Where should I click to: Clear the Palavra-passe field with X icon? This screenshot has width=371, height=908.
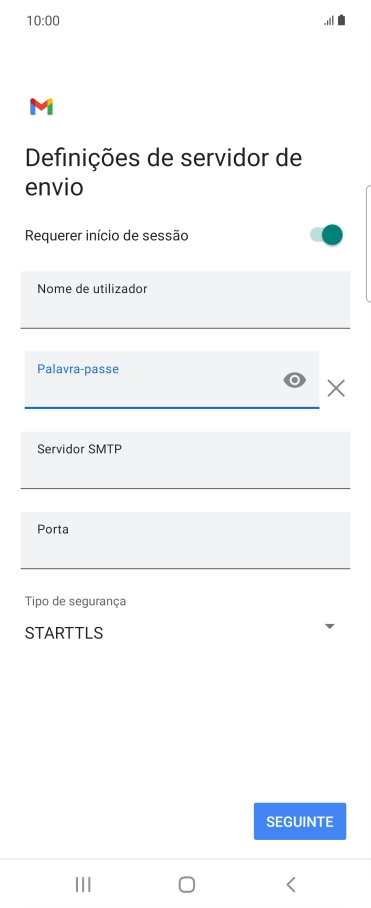(336, 388)
